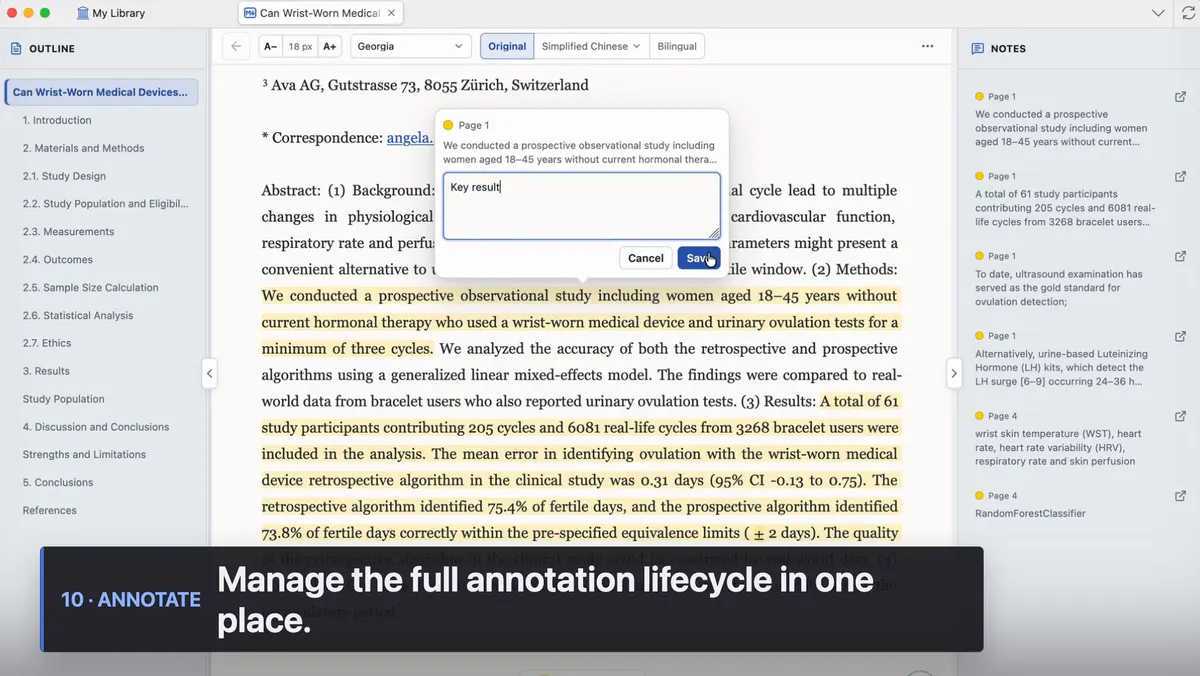This screenshot has height=676, width=1200.
Task: Close the Can Wrist-Worn Medical tab
Action: (392, 13)
